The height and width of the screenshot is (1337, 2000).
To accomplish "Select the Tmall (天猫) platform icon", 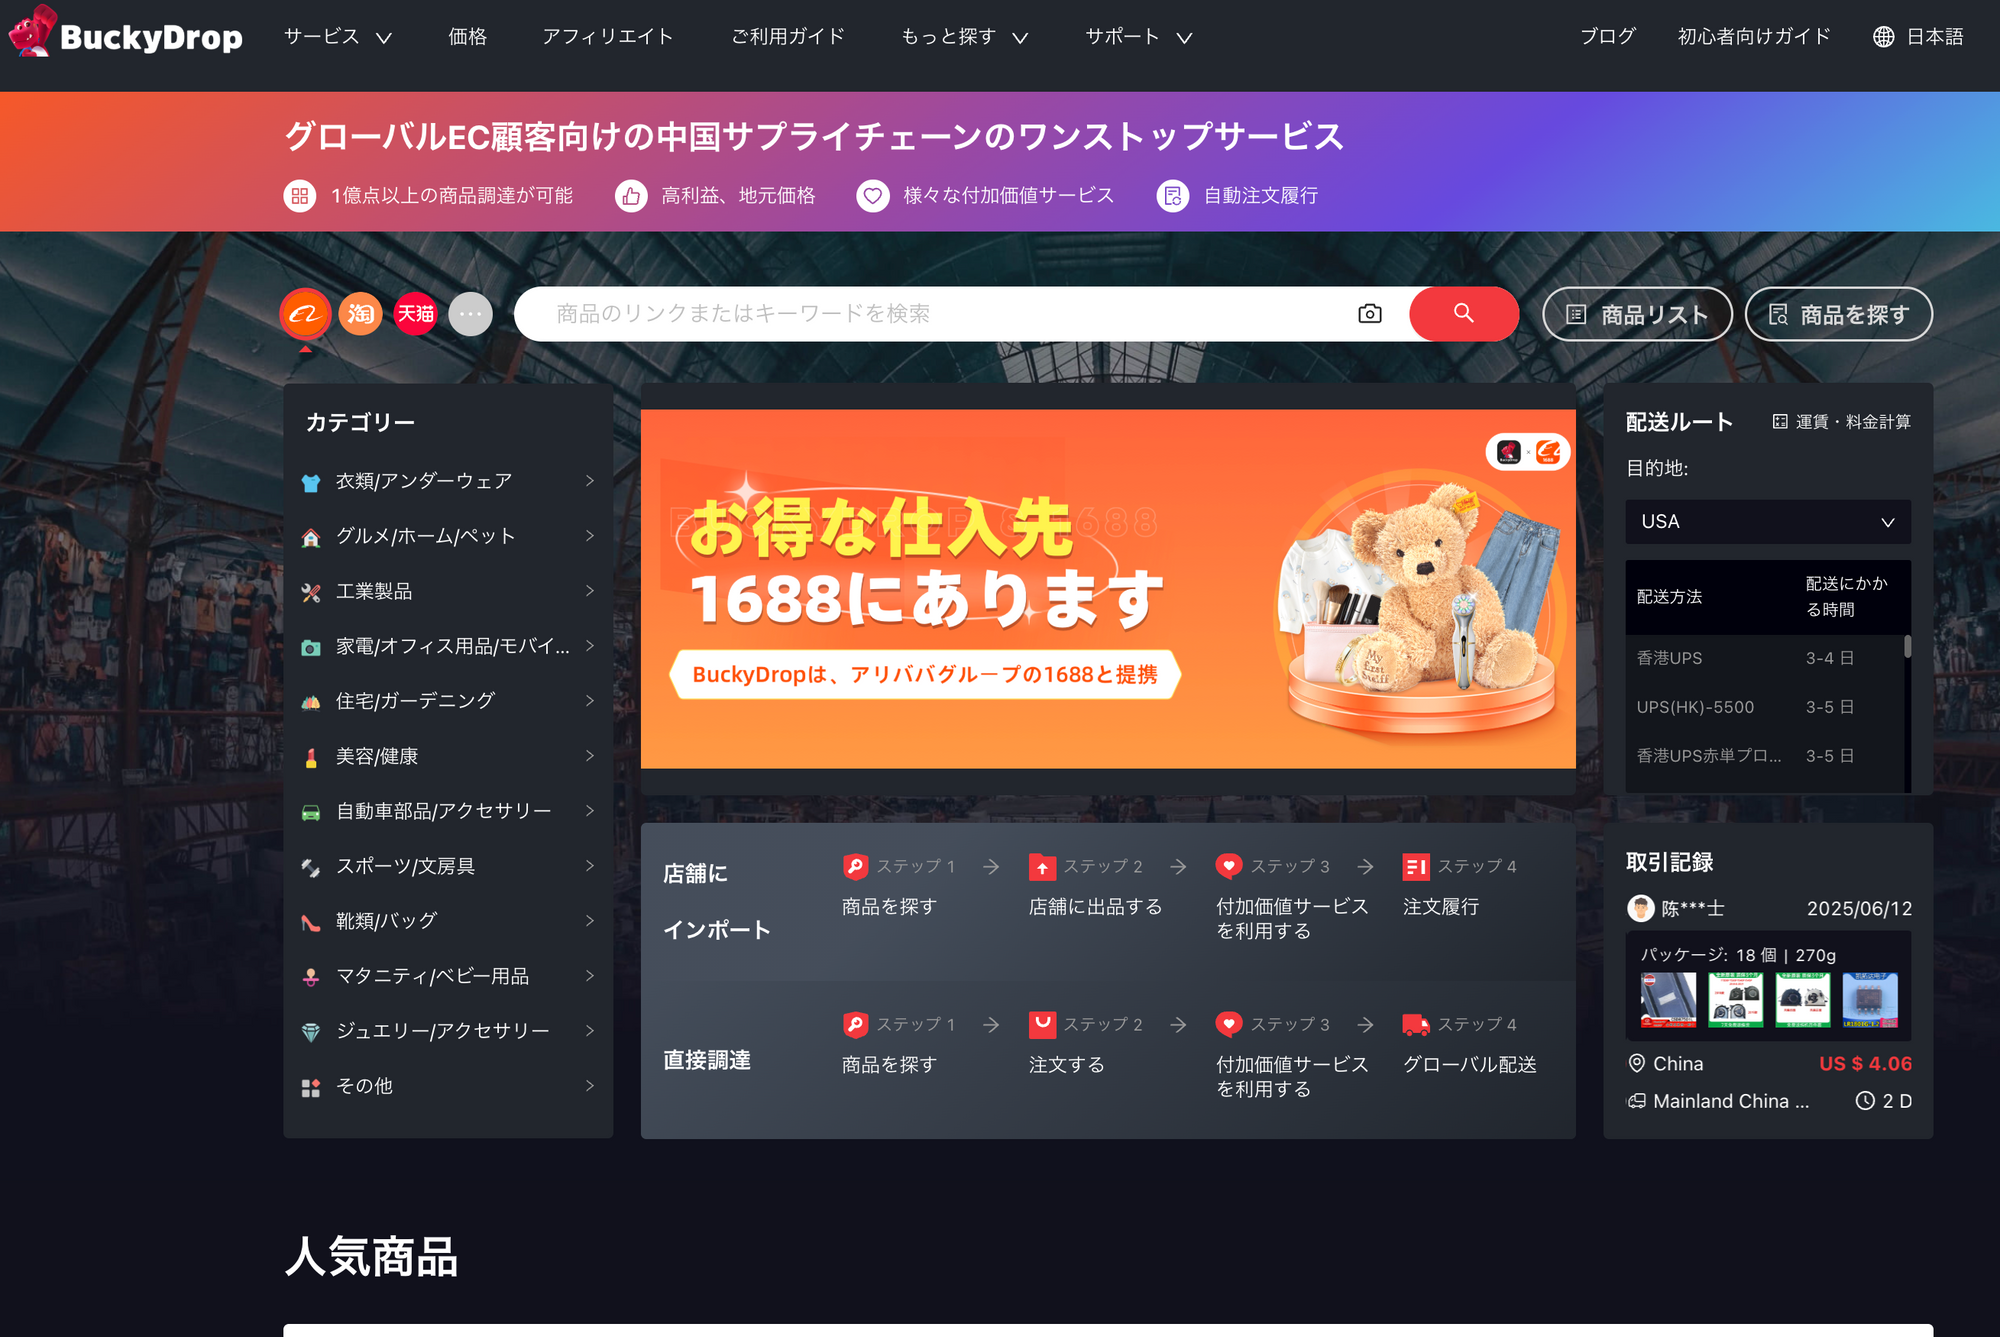I will click(x=416, y=314).
